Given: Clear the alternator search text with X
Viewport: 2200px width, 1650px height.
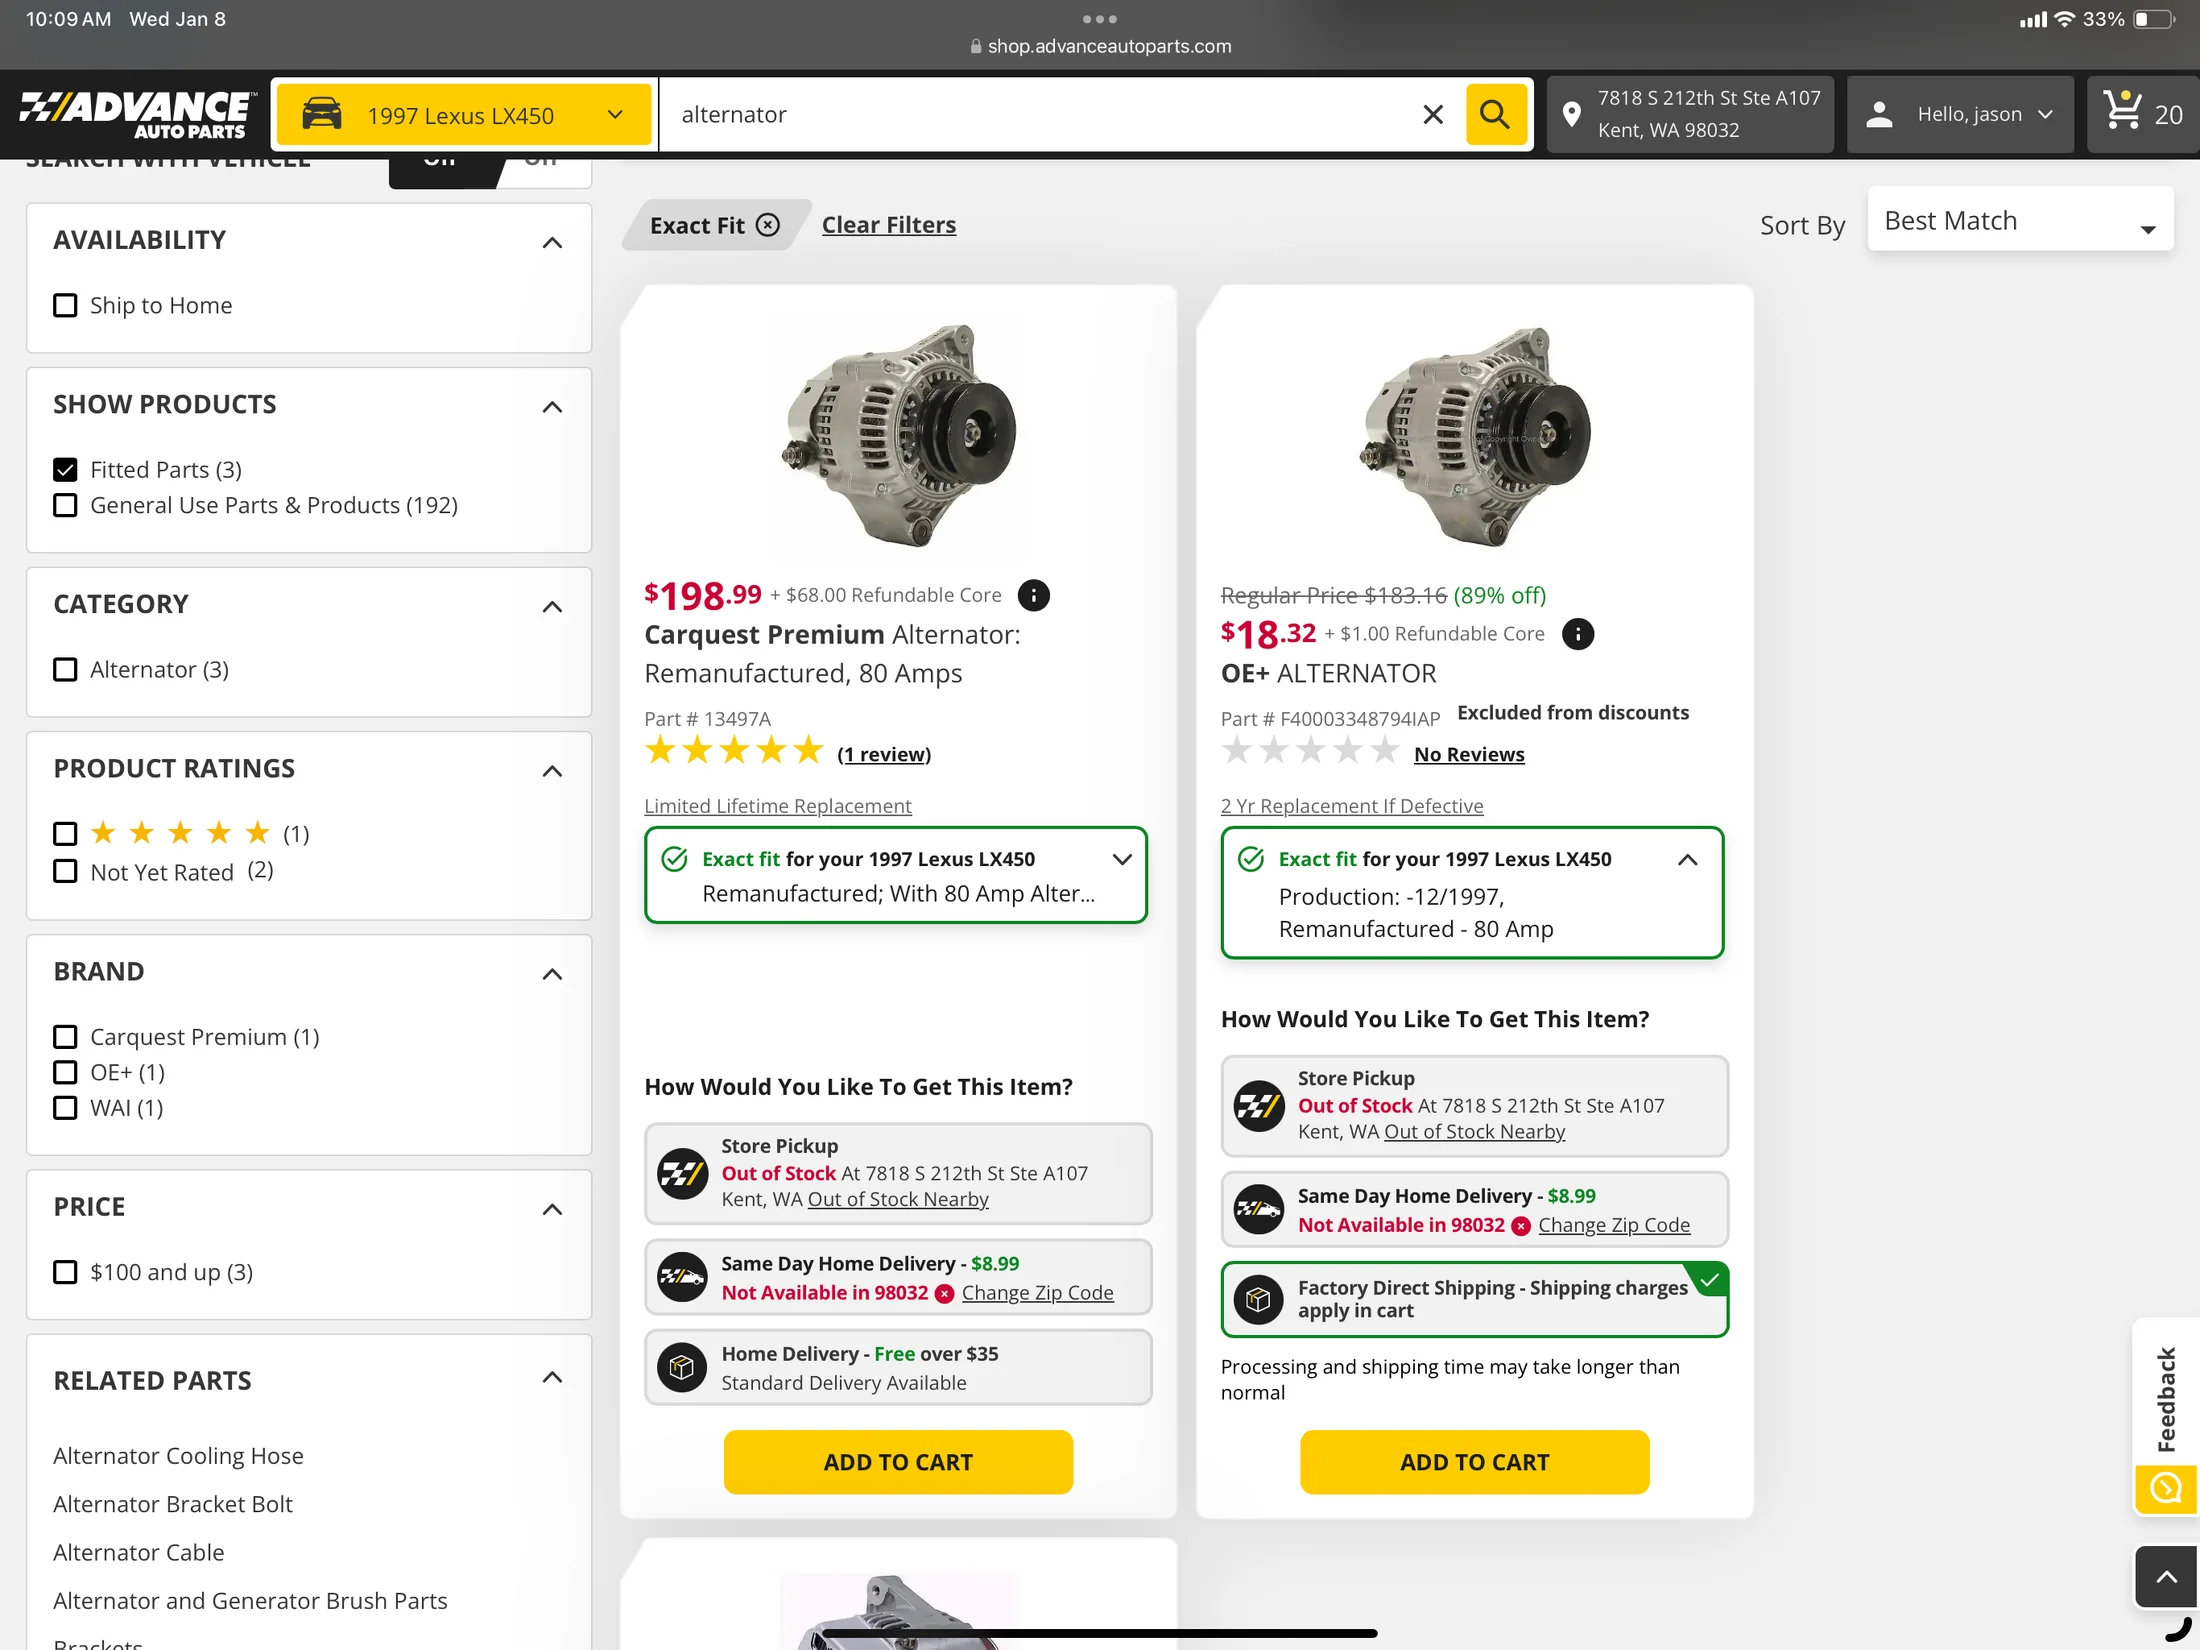Looking at the screenshot, I should point(1432,115).
